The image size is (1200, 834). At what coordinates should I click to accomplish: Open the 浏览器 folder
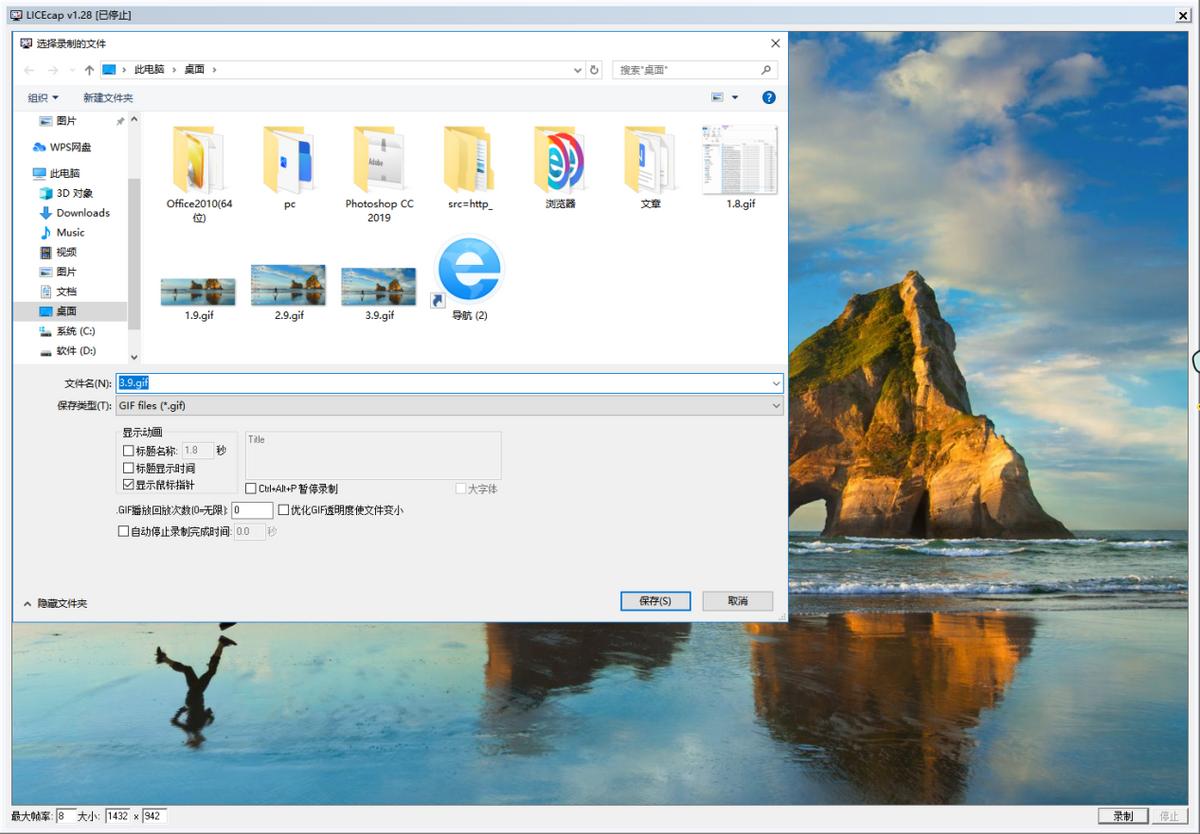560,168
